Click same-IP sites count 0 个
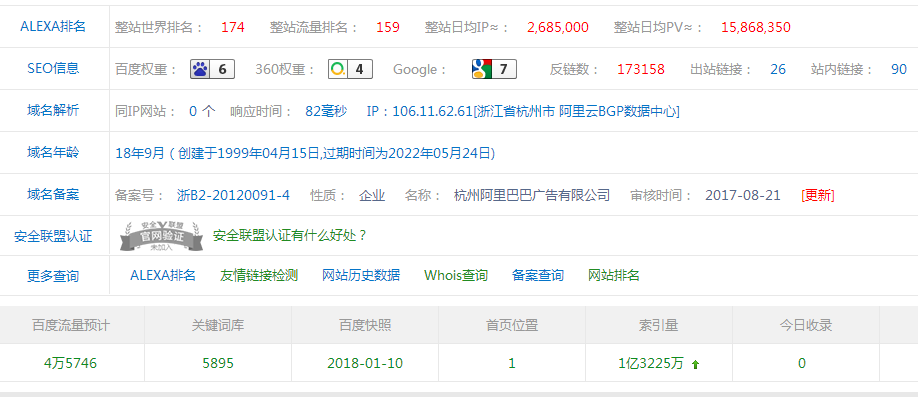Screen dimensions: 918x397 click(x=202, y=111)
